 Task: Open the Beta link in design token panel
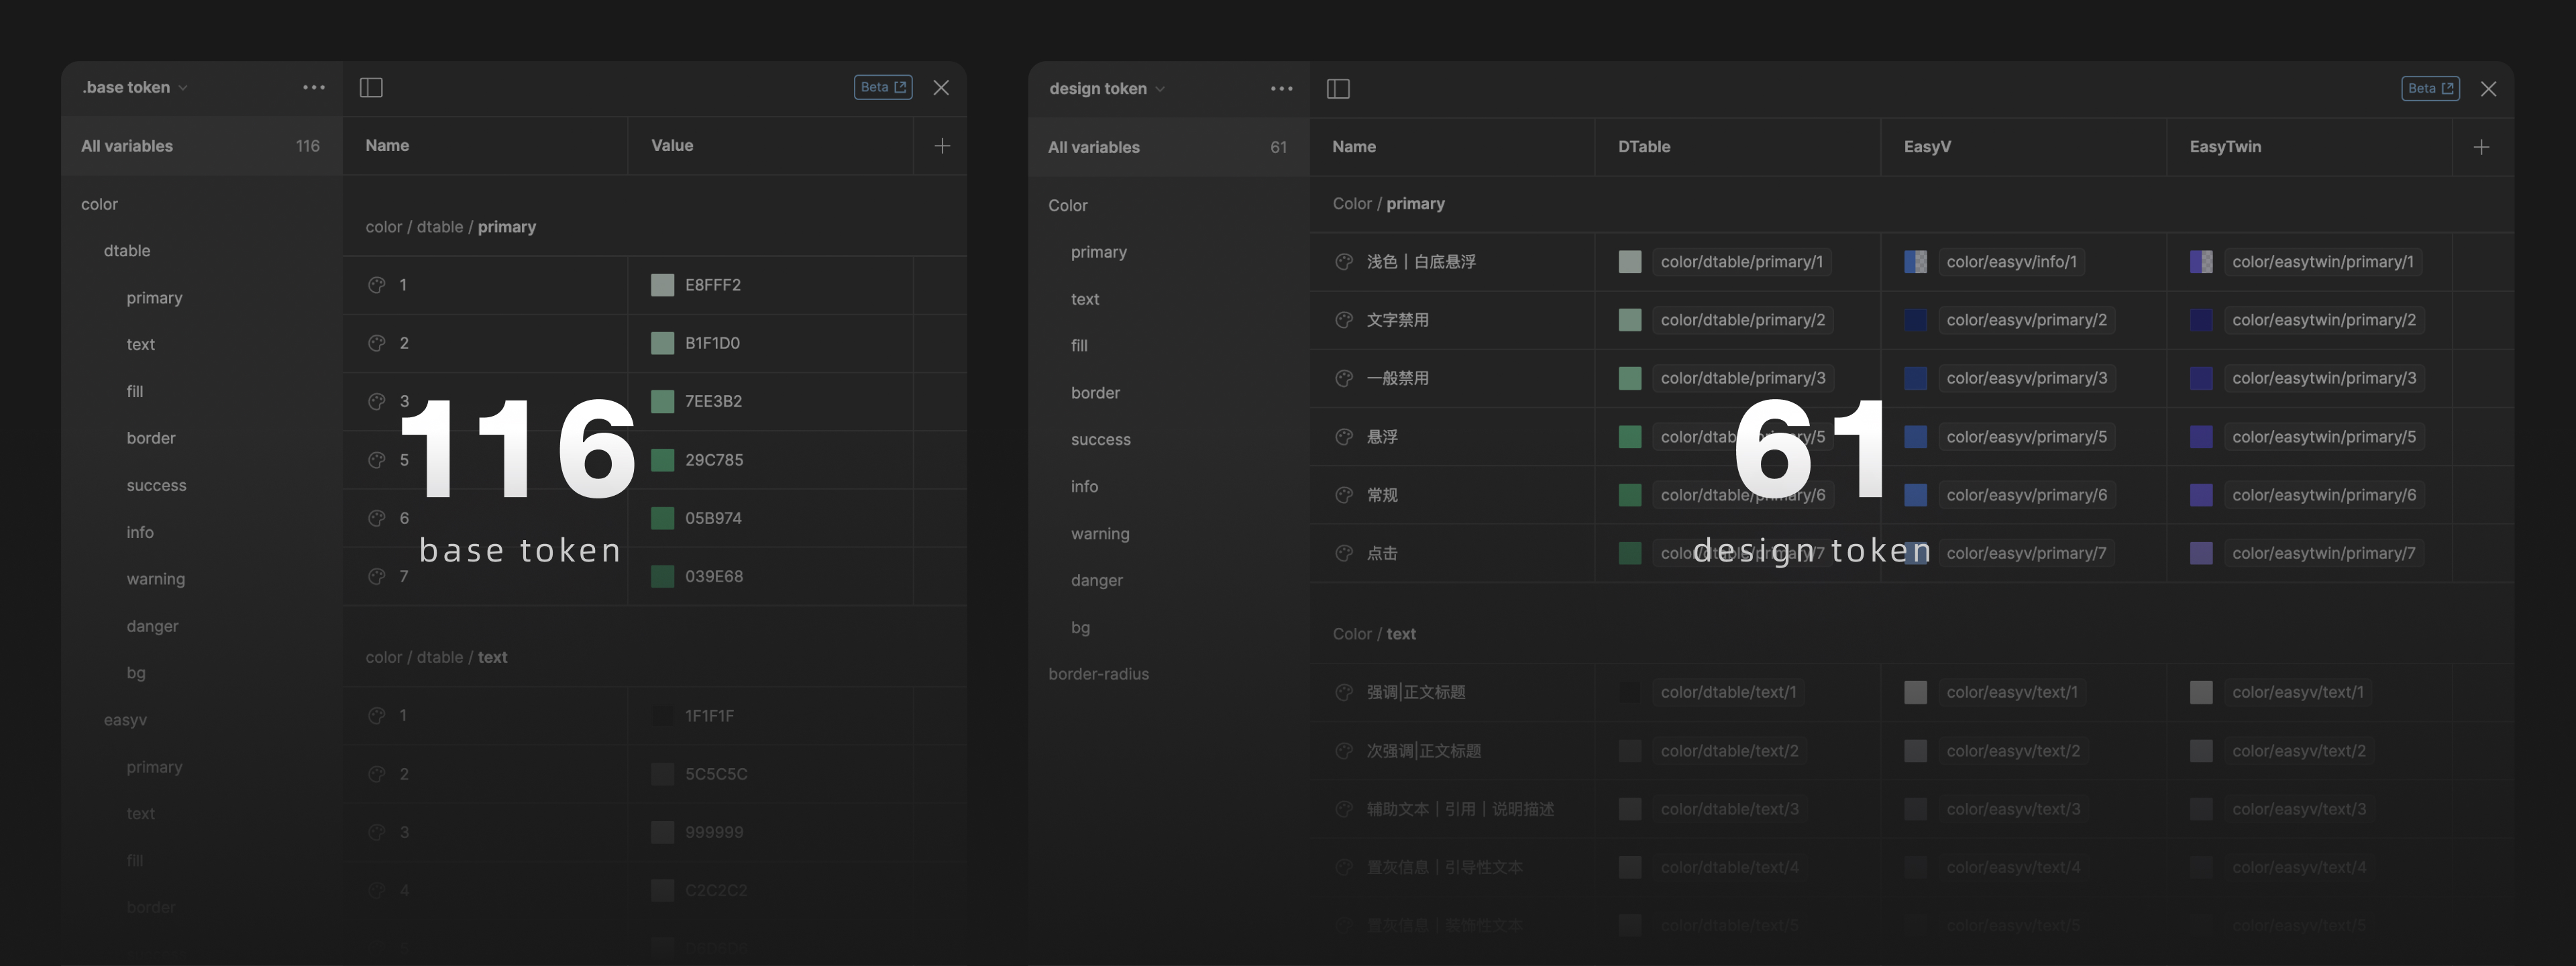point(2430,89)
